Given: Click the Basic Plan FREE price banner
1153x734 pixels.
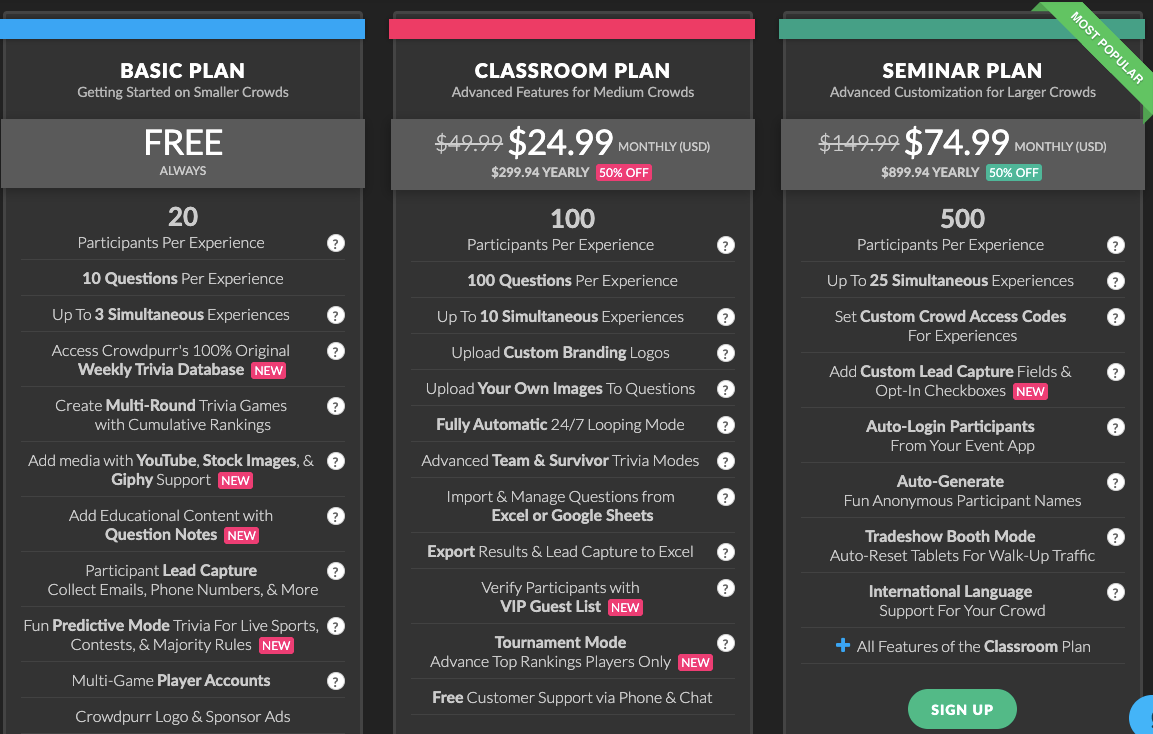Looking at the screenshot, I should 183,150.
